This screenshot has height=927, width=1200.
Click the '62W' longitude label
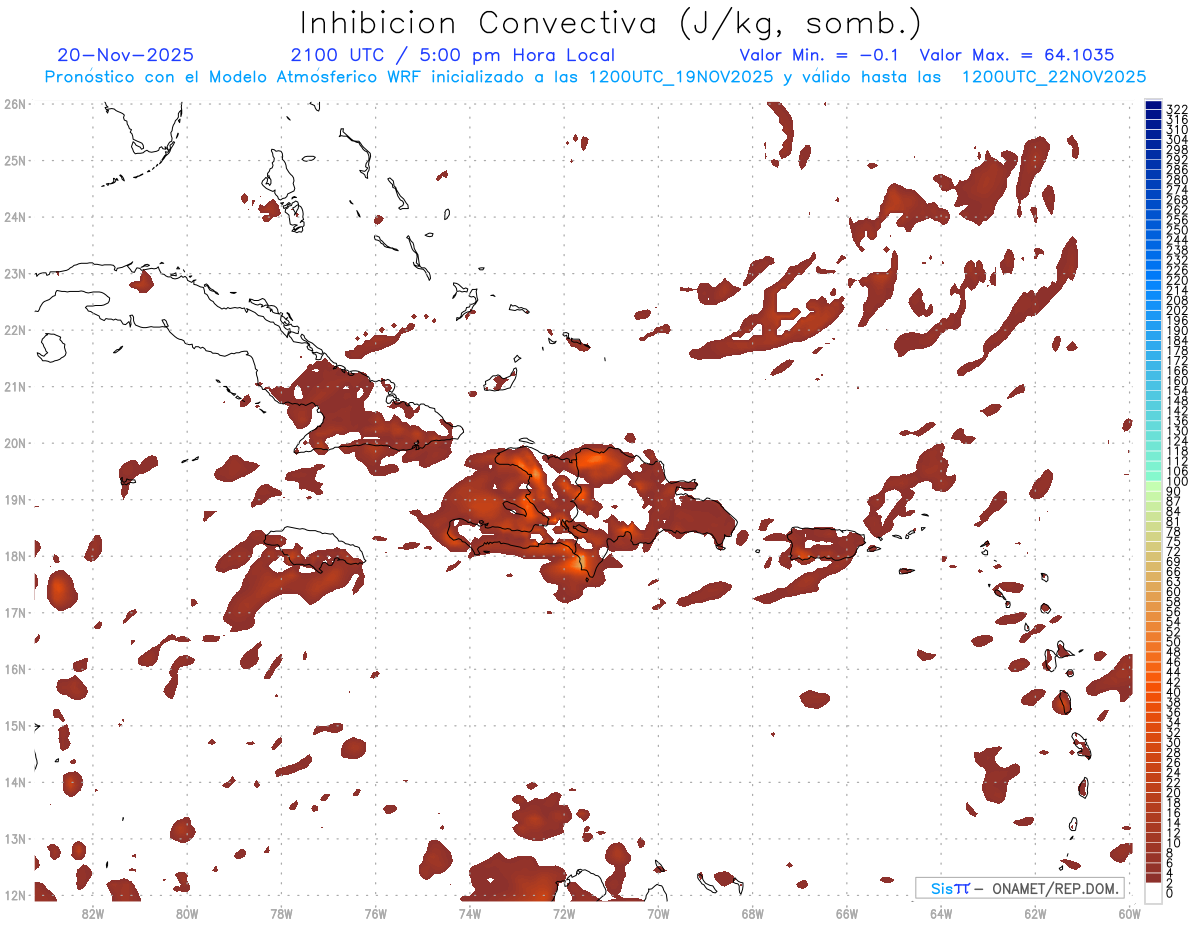[1035, 912]
